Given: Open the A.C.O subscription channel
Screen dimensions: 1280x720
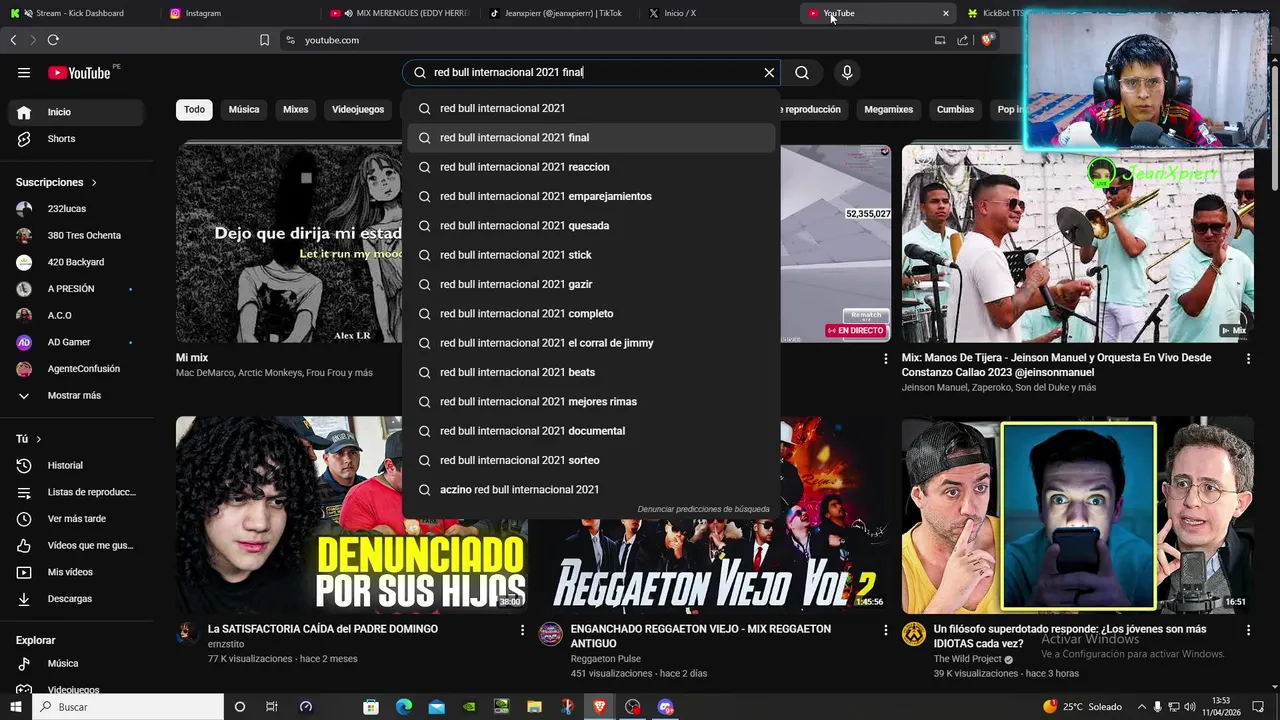Looking at the screenshot, I should point(76,315).
